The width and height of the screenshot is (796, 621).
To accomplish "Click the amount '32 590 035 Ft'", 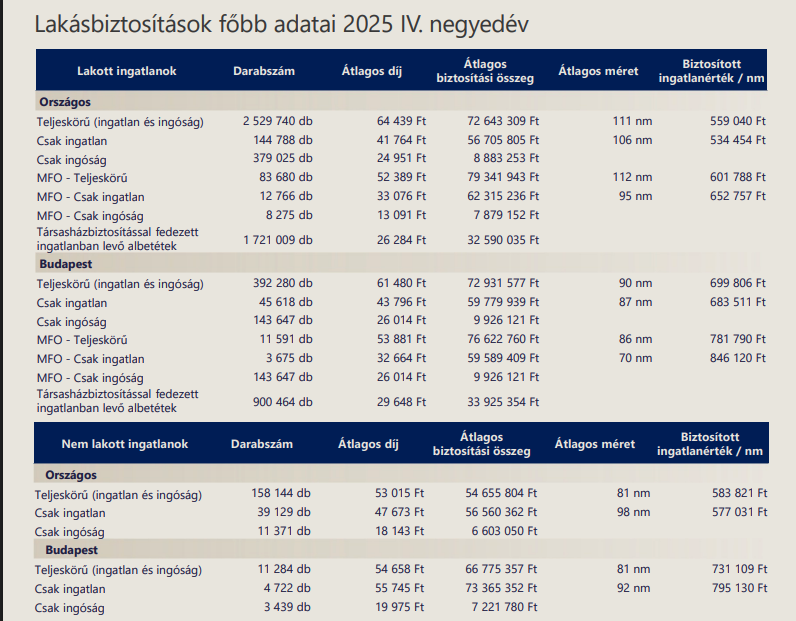I will [503, 240].
